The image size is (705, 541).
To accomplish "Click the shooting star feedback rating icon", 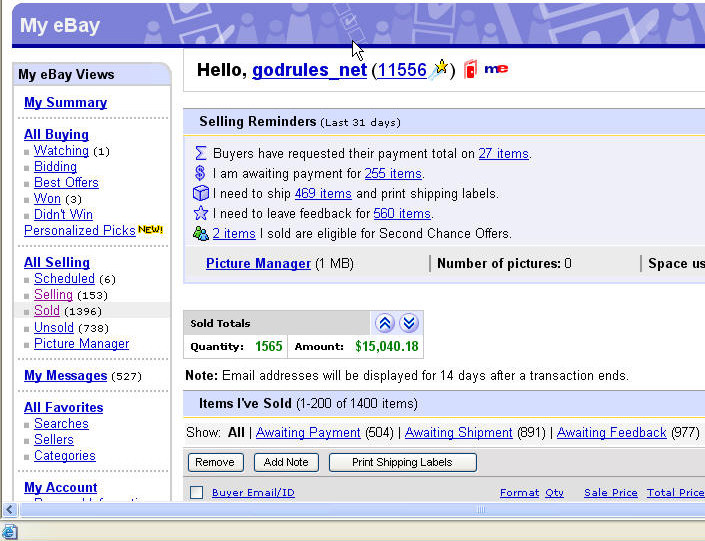I will tap(440, 69).
